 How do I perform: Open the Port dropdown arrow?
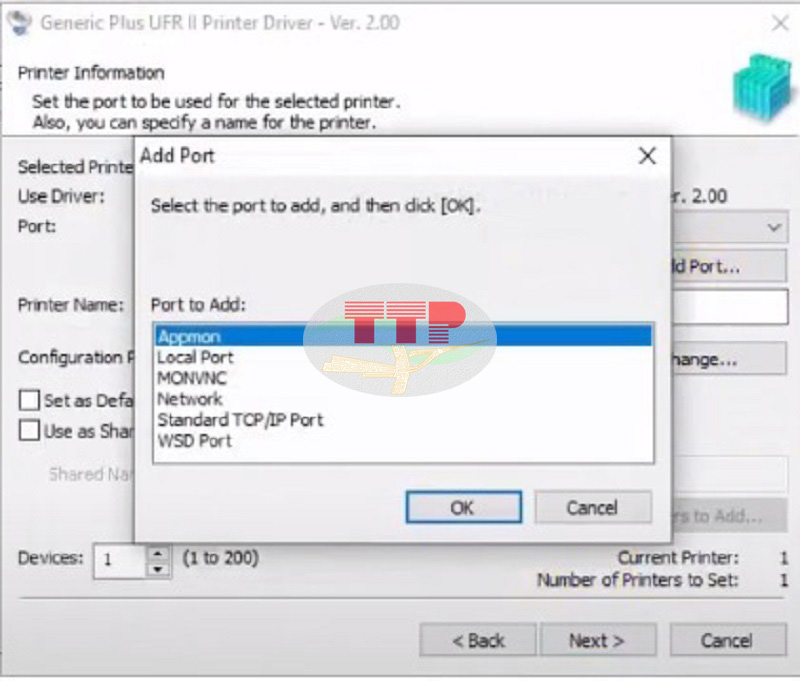[774, 226]
